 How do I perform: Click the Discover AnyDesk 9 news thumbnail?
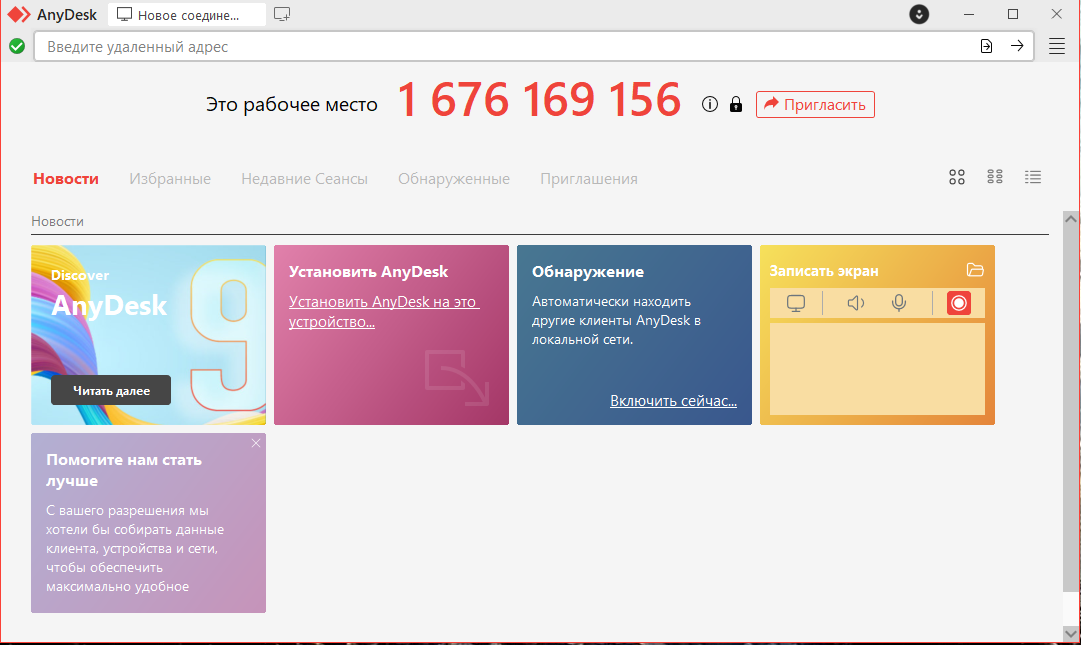(x=148, y=335)
